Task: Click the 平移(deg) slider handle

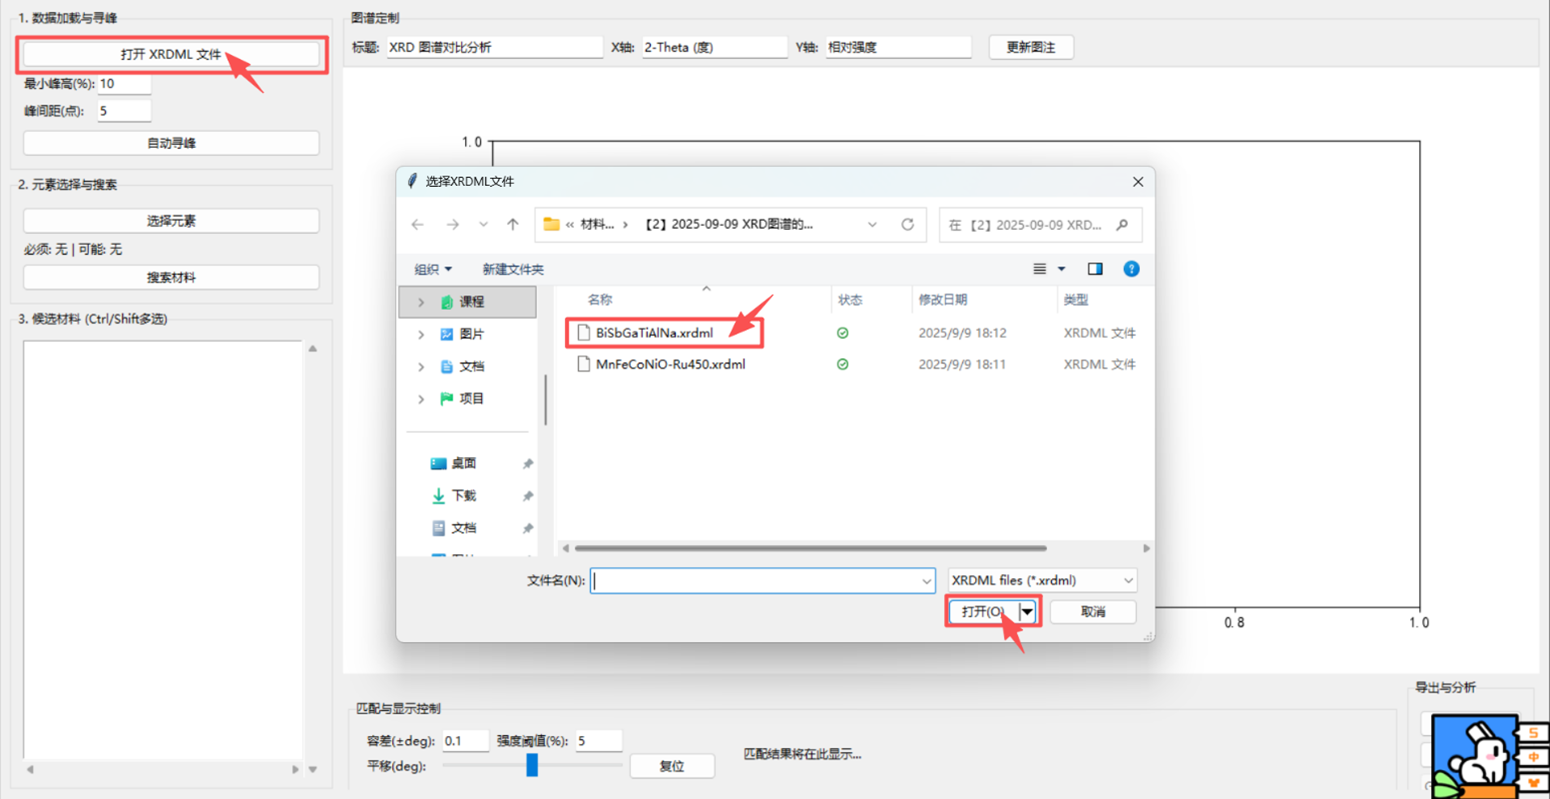Action: [531, 765]
